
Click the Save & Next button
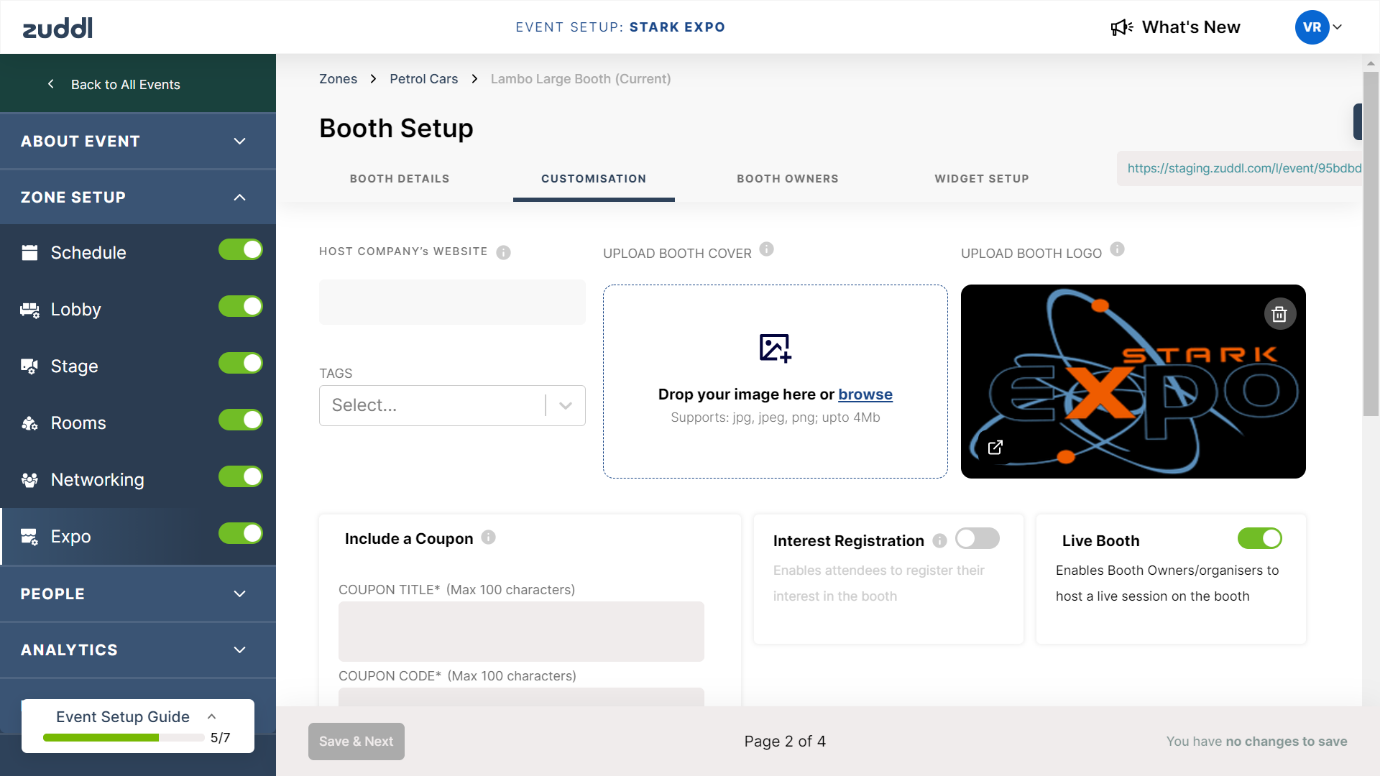[x=356, y=741]
